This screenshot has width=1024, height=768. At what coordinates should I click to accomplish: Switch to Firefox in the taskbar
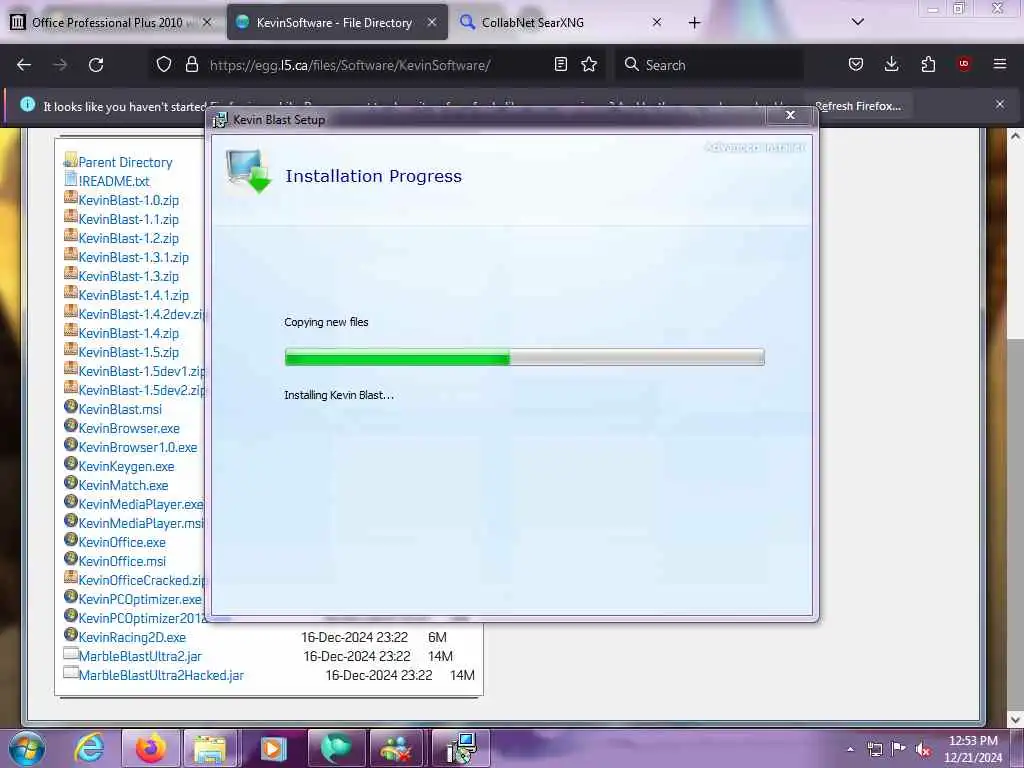click(150, 748)
